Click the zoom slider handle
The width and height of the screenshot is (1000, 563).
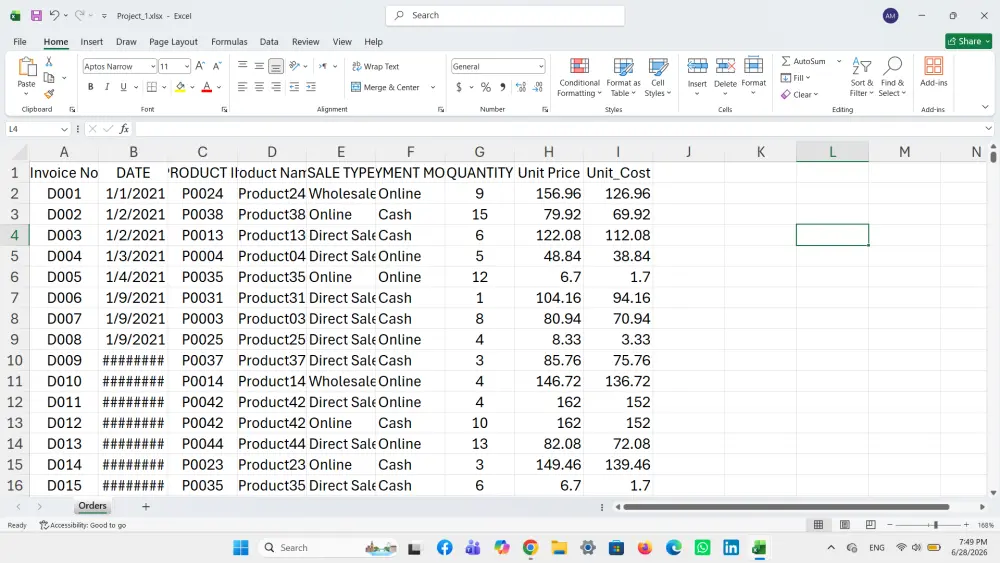tap(936, 525)
